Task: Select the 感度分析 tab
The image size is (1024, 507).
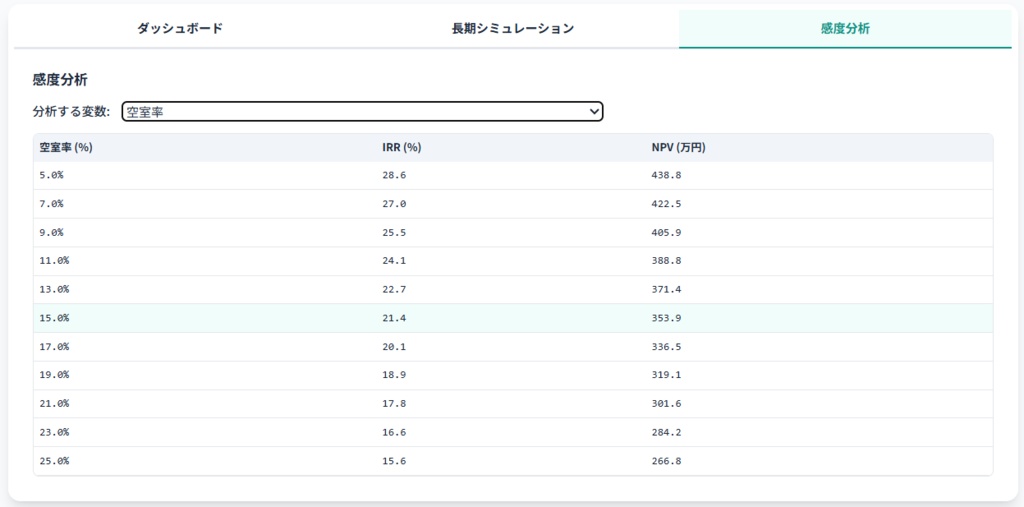Action: click(x=845, y=29)
